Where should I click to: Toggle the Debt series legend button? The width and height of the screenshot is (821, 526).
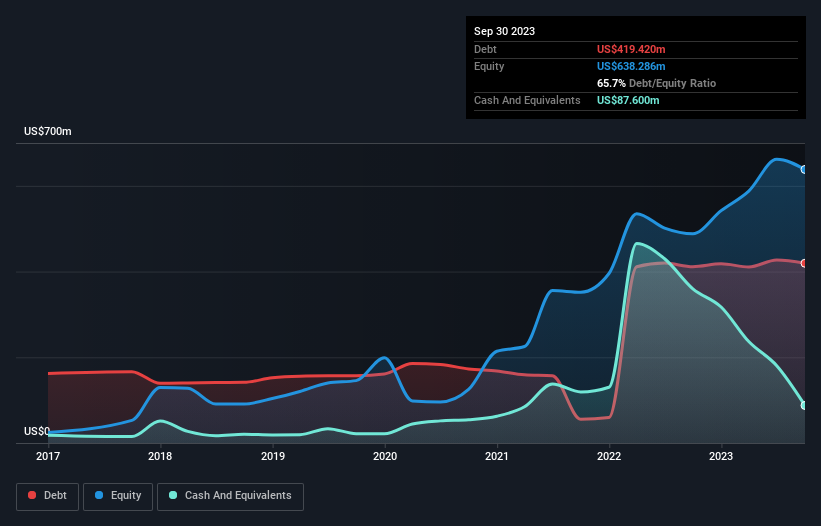coord(47,496)
